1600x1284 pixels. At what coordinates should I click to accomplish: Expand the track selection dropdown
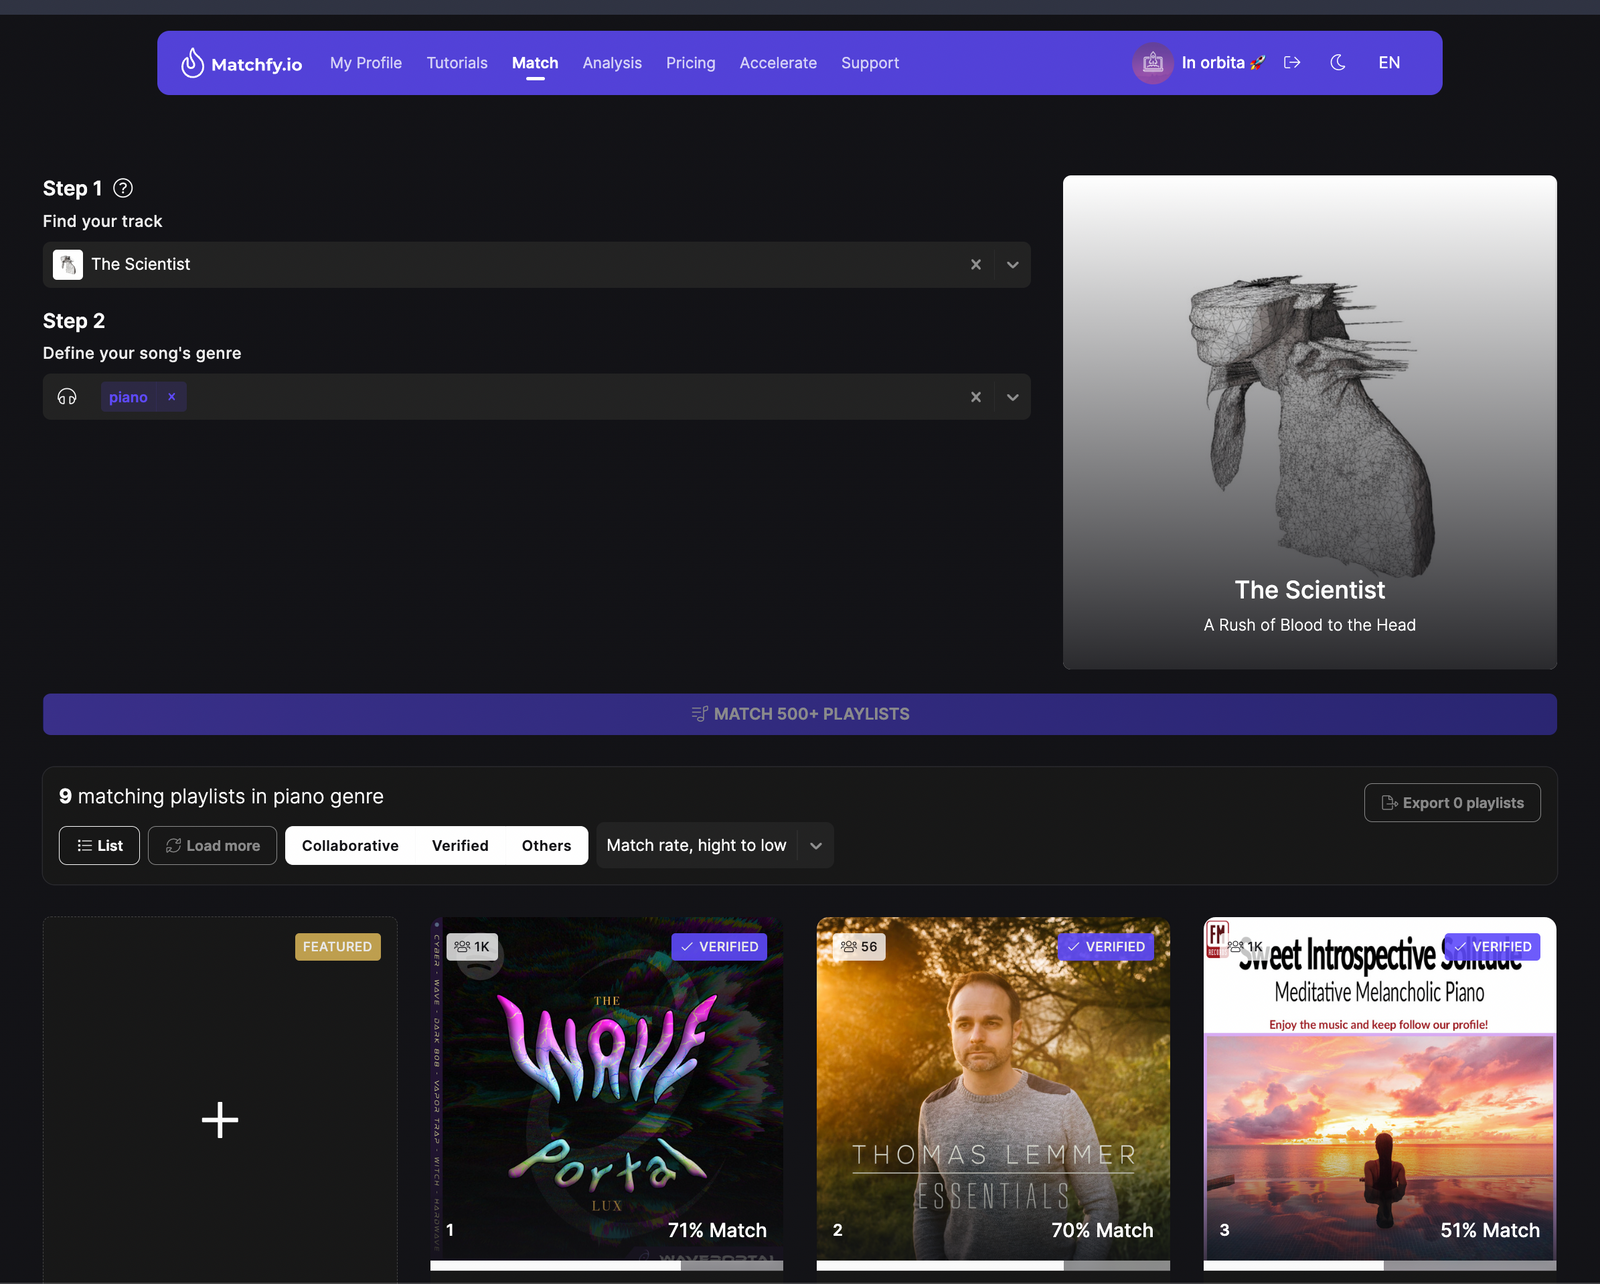click(1012, 264)
